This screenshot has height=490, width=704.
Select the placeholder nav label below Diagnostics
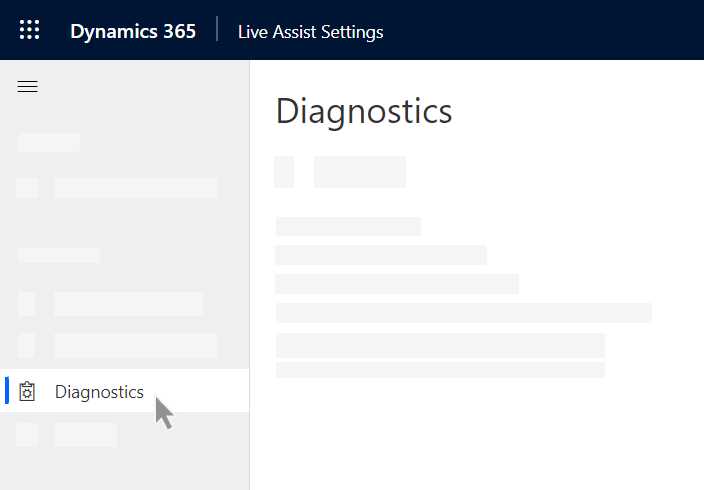(85, 435)
